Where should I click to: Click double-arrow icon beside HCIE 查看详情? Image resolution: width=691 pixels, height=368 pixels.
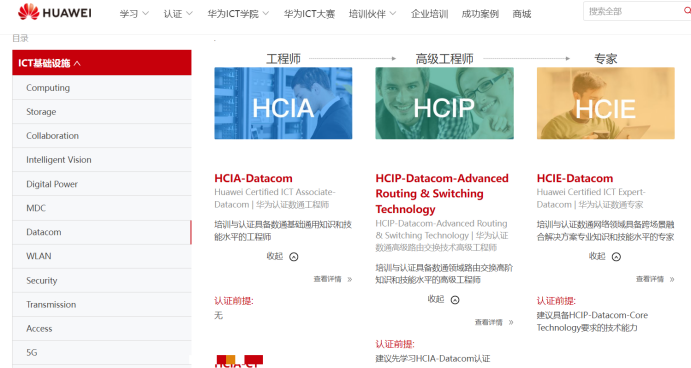click(672, 279)
